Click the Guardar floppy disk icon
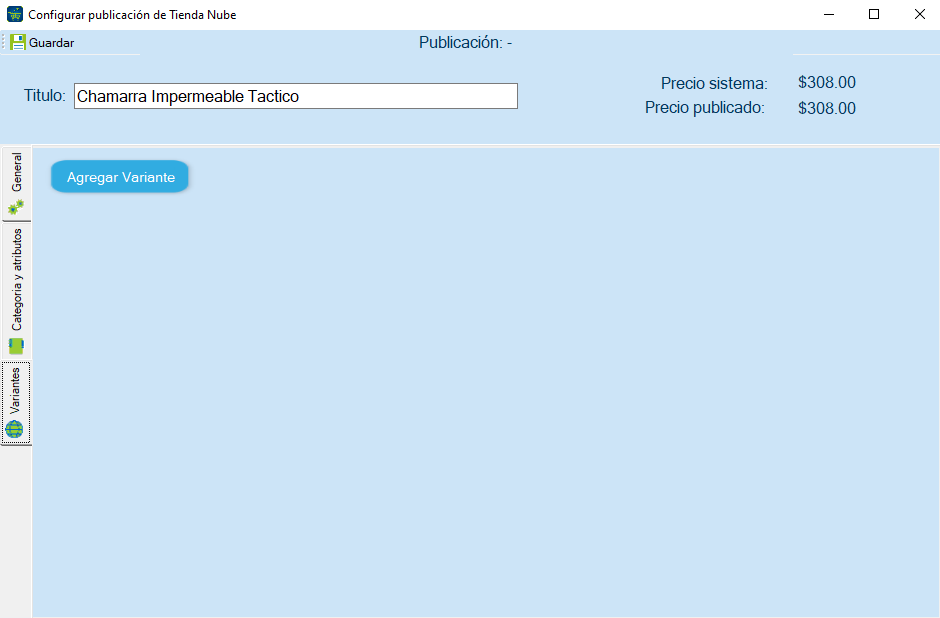 click(x=17, y=43)
